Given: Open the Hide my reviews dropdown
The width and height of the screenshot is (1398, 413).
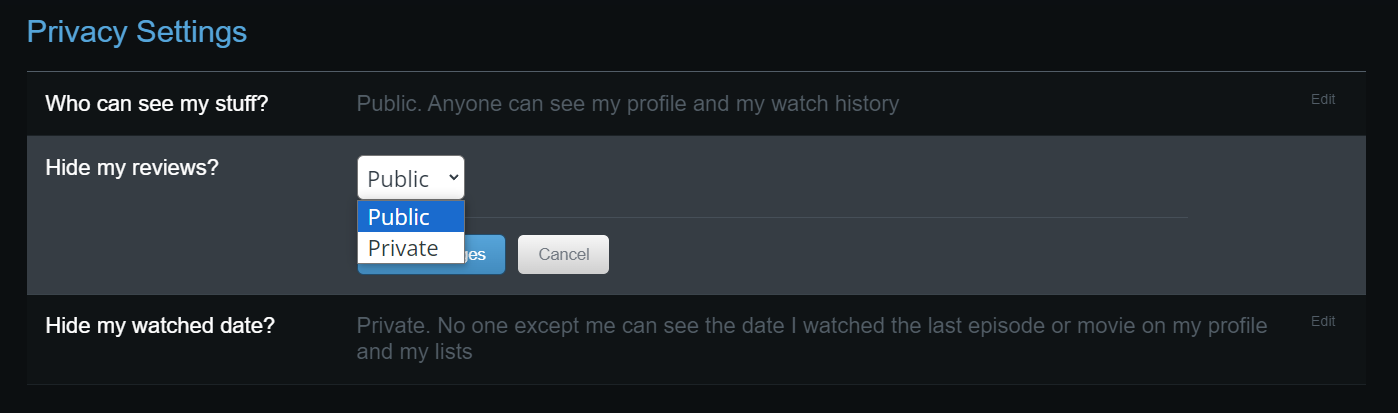Looking at the screenshot, I should tap(410, 178).
